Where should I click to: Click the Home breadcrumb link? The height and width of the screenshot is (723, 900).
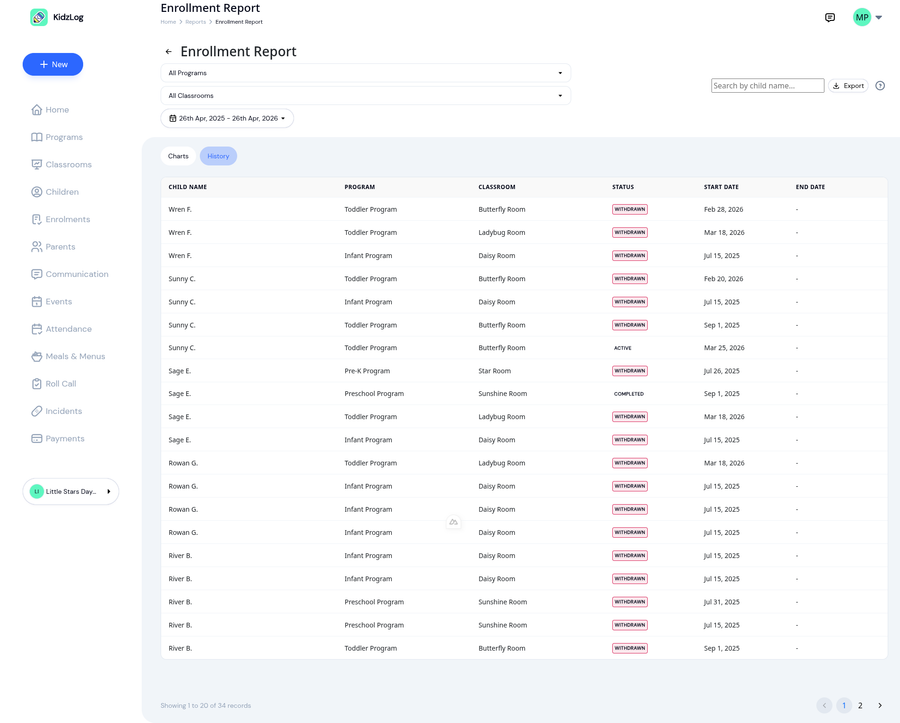coord(168,22)
